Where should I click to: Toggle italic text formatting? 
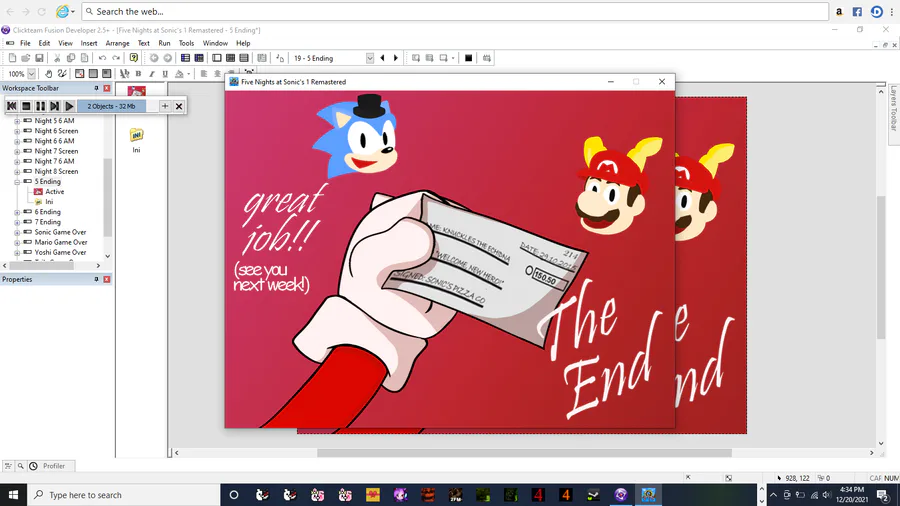(x=152, y=73)
